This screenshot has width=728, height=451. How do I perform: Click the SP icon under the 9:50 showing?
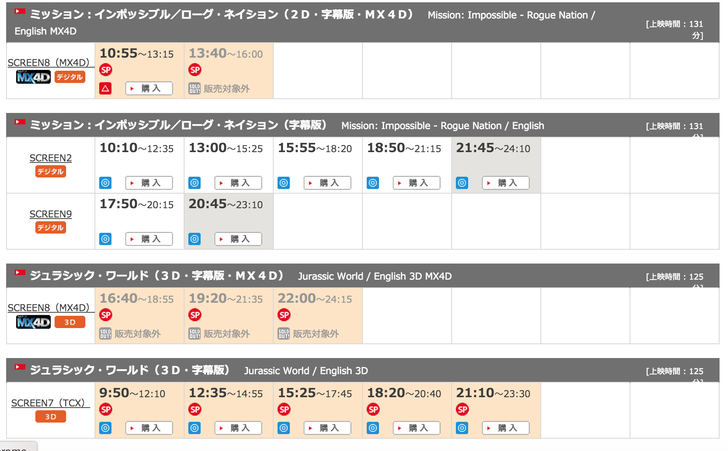[105, 409]
